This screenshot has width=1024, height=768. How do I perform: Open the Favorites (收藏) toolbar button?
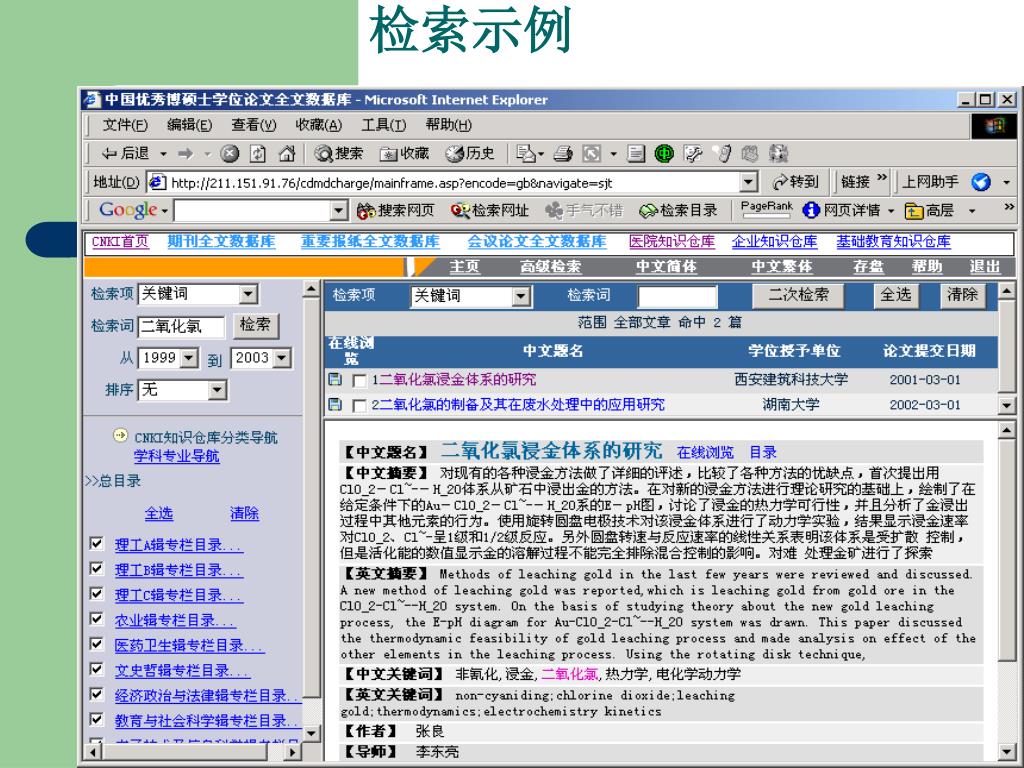[x=404, y=153]
